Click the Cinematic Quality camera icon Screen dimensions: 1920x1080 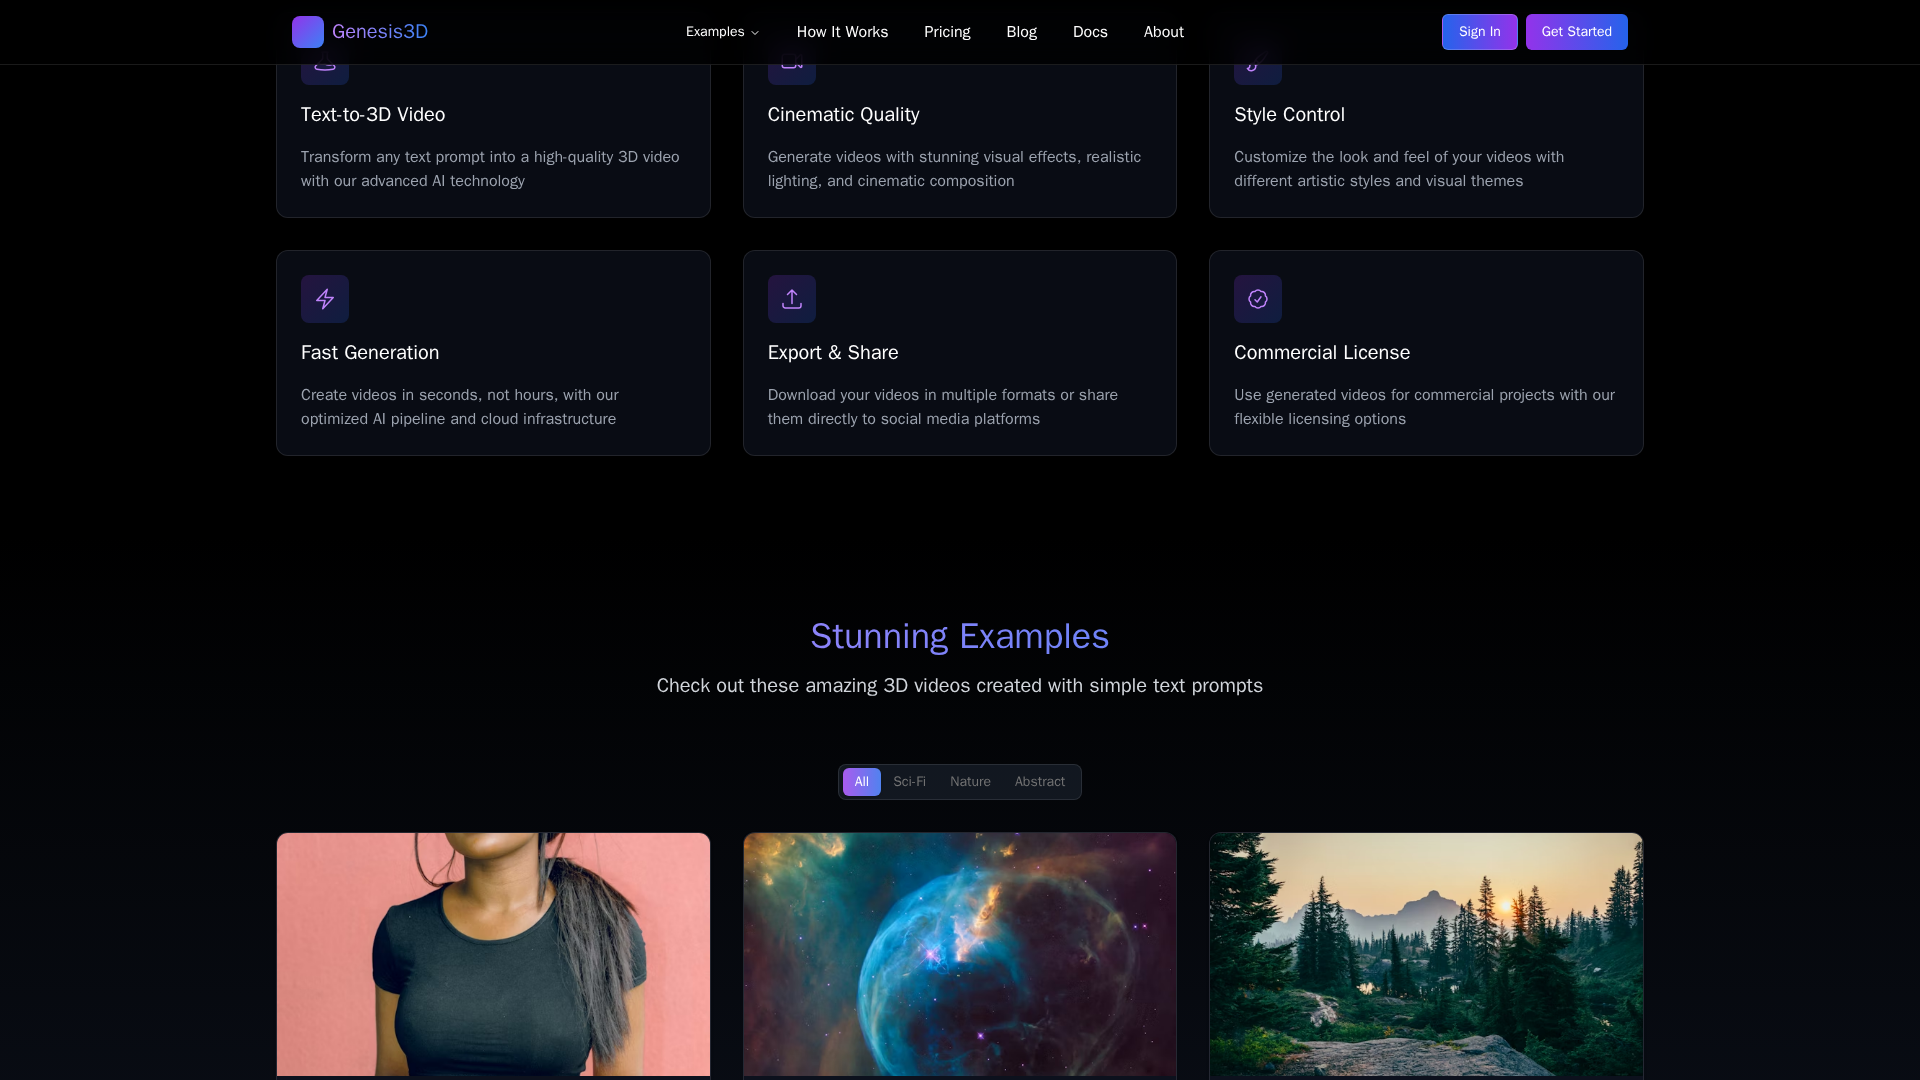pos(791,73)
